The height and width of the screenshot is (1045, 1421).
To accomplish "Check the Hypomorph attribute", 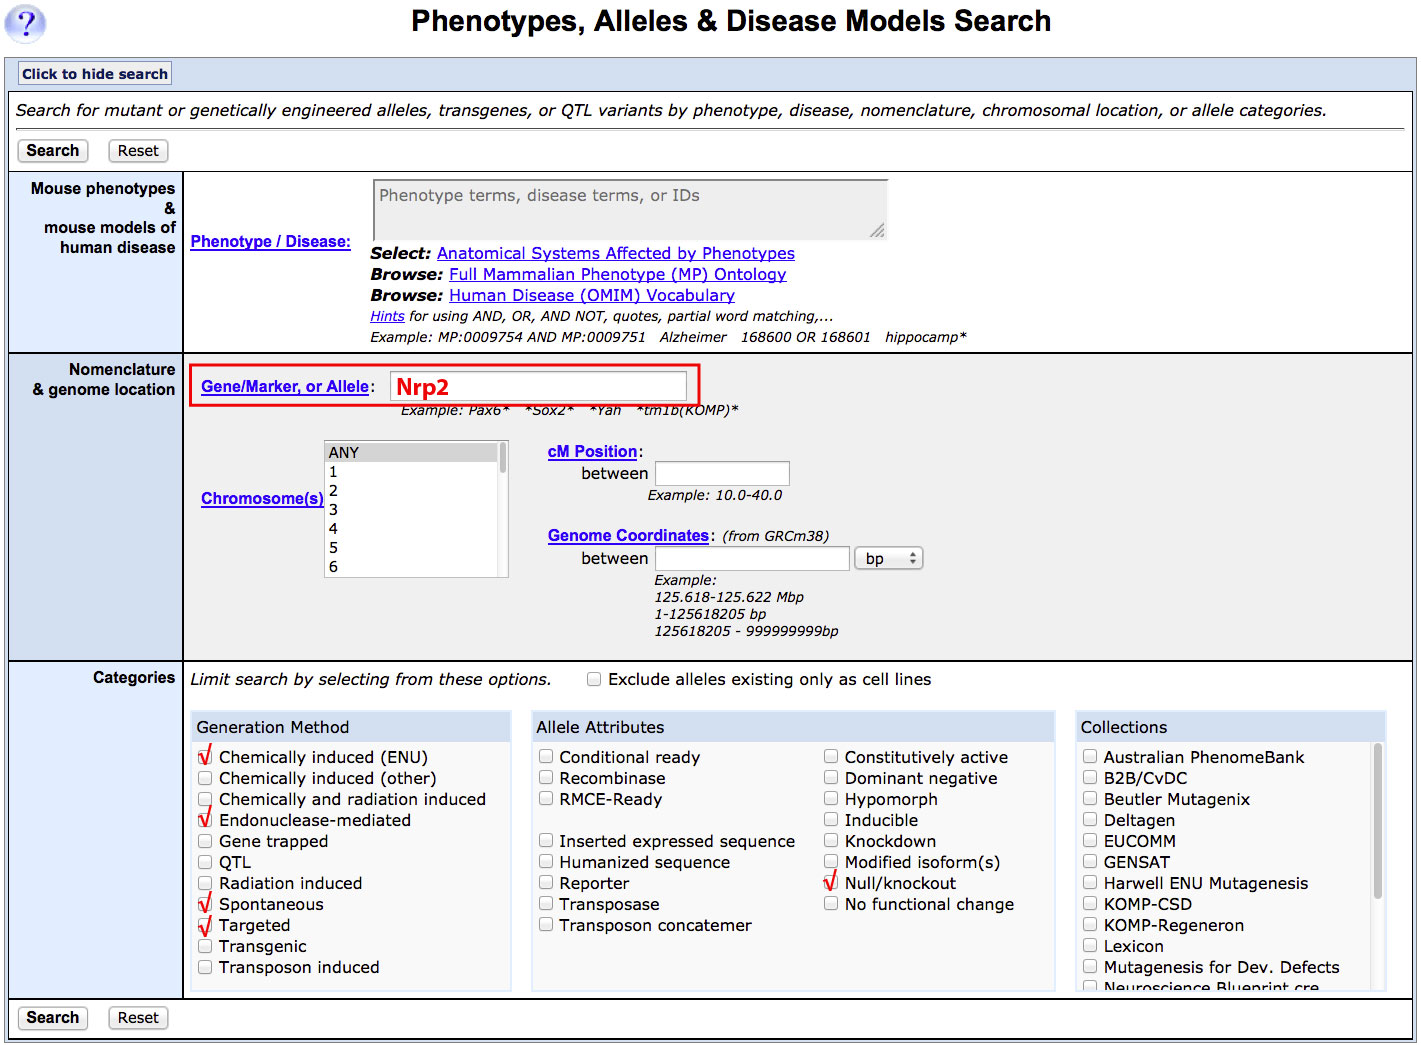I will 831,799.
